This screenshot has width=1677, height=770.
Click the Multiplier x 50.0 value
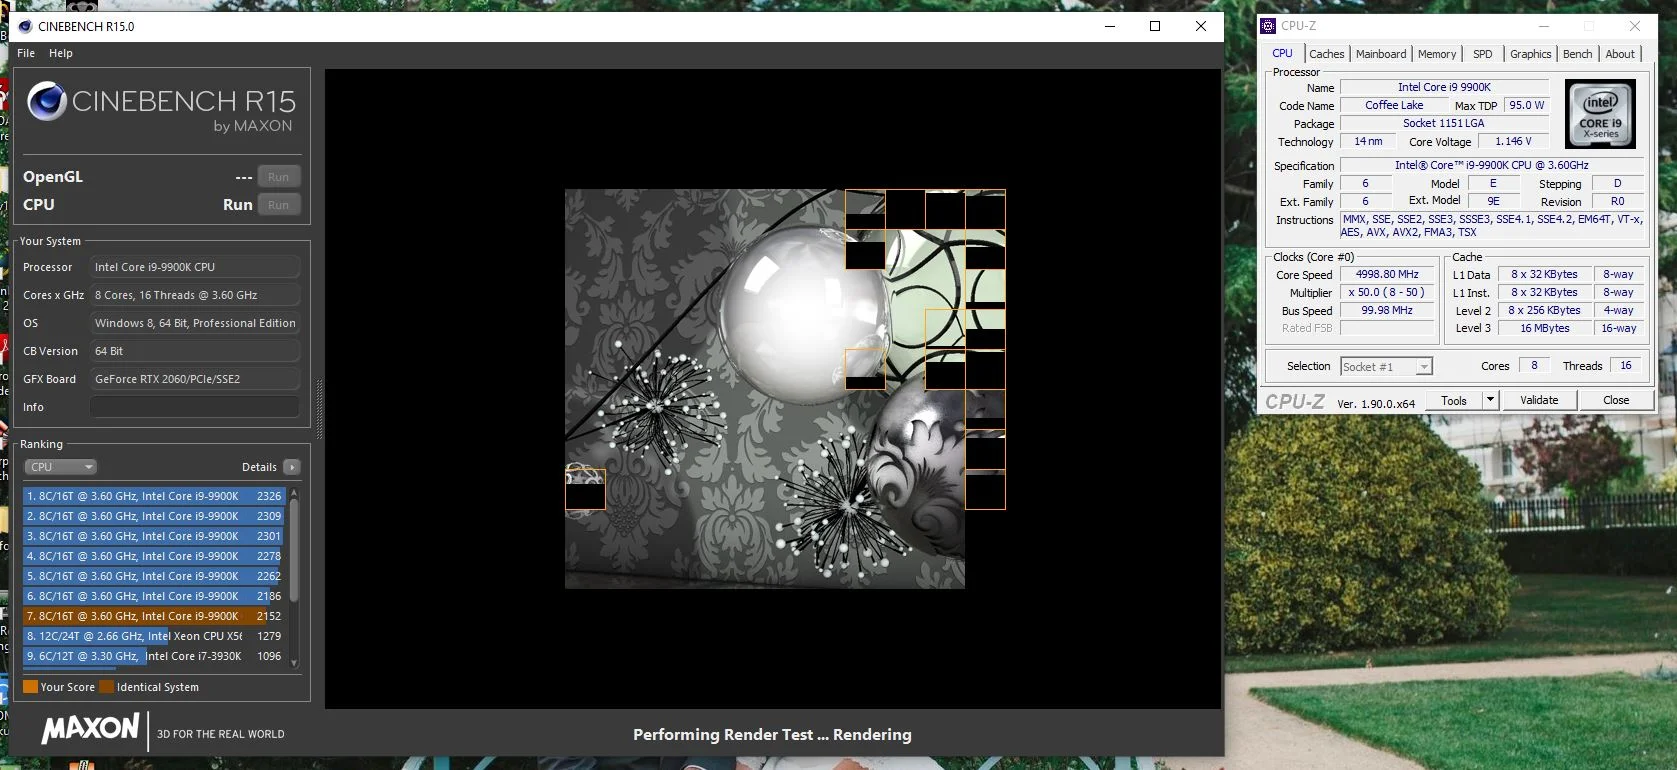coord(1387,292)
